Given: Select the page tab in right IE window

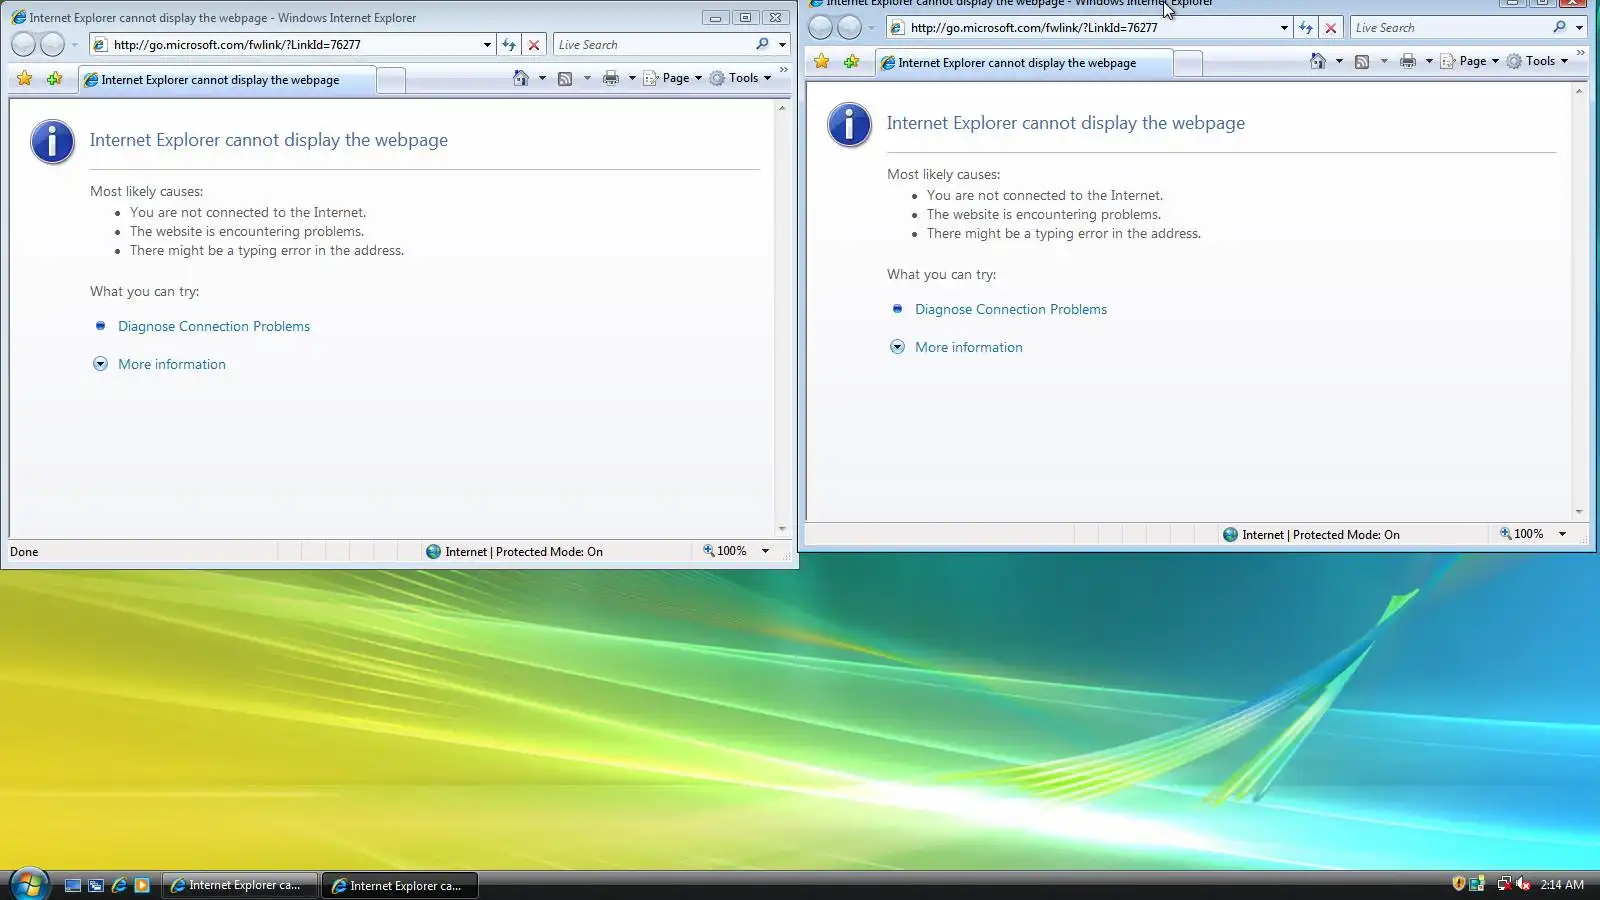Looking at the screenshot, I should tap(1024, 63).
